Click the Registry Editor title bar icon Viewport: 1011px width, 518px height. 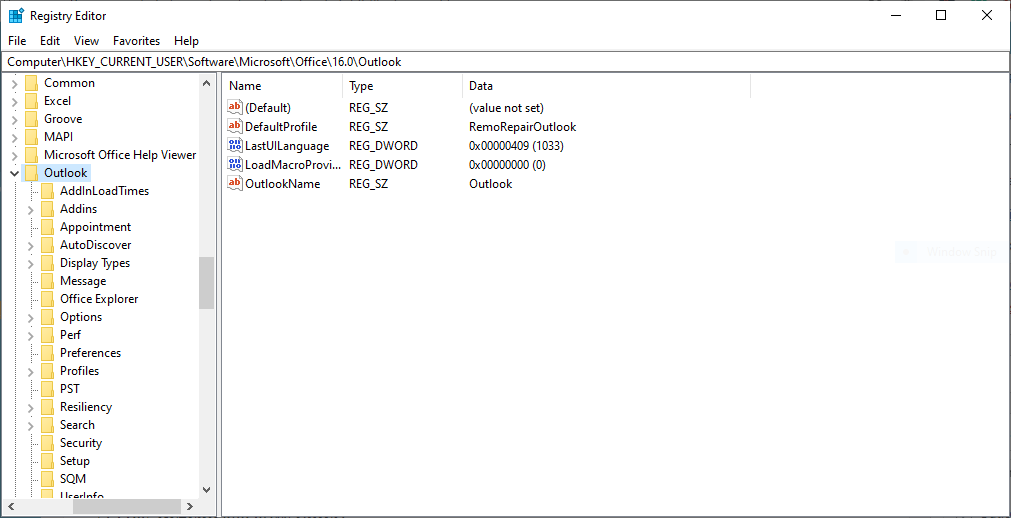coord(16,15)
